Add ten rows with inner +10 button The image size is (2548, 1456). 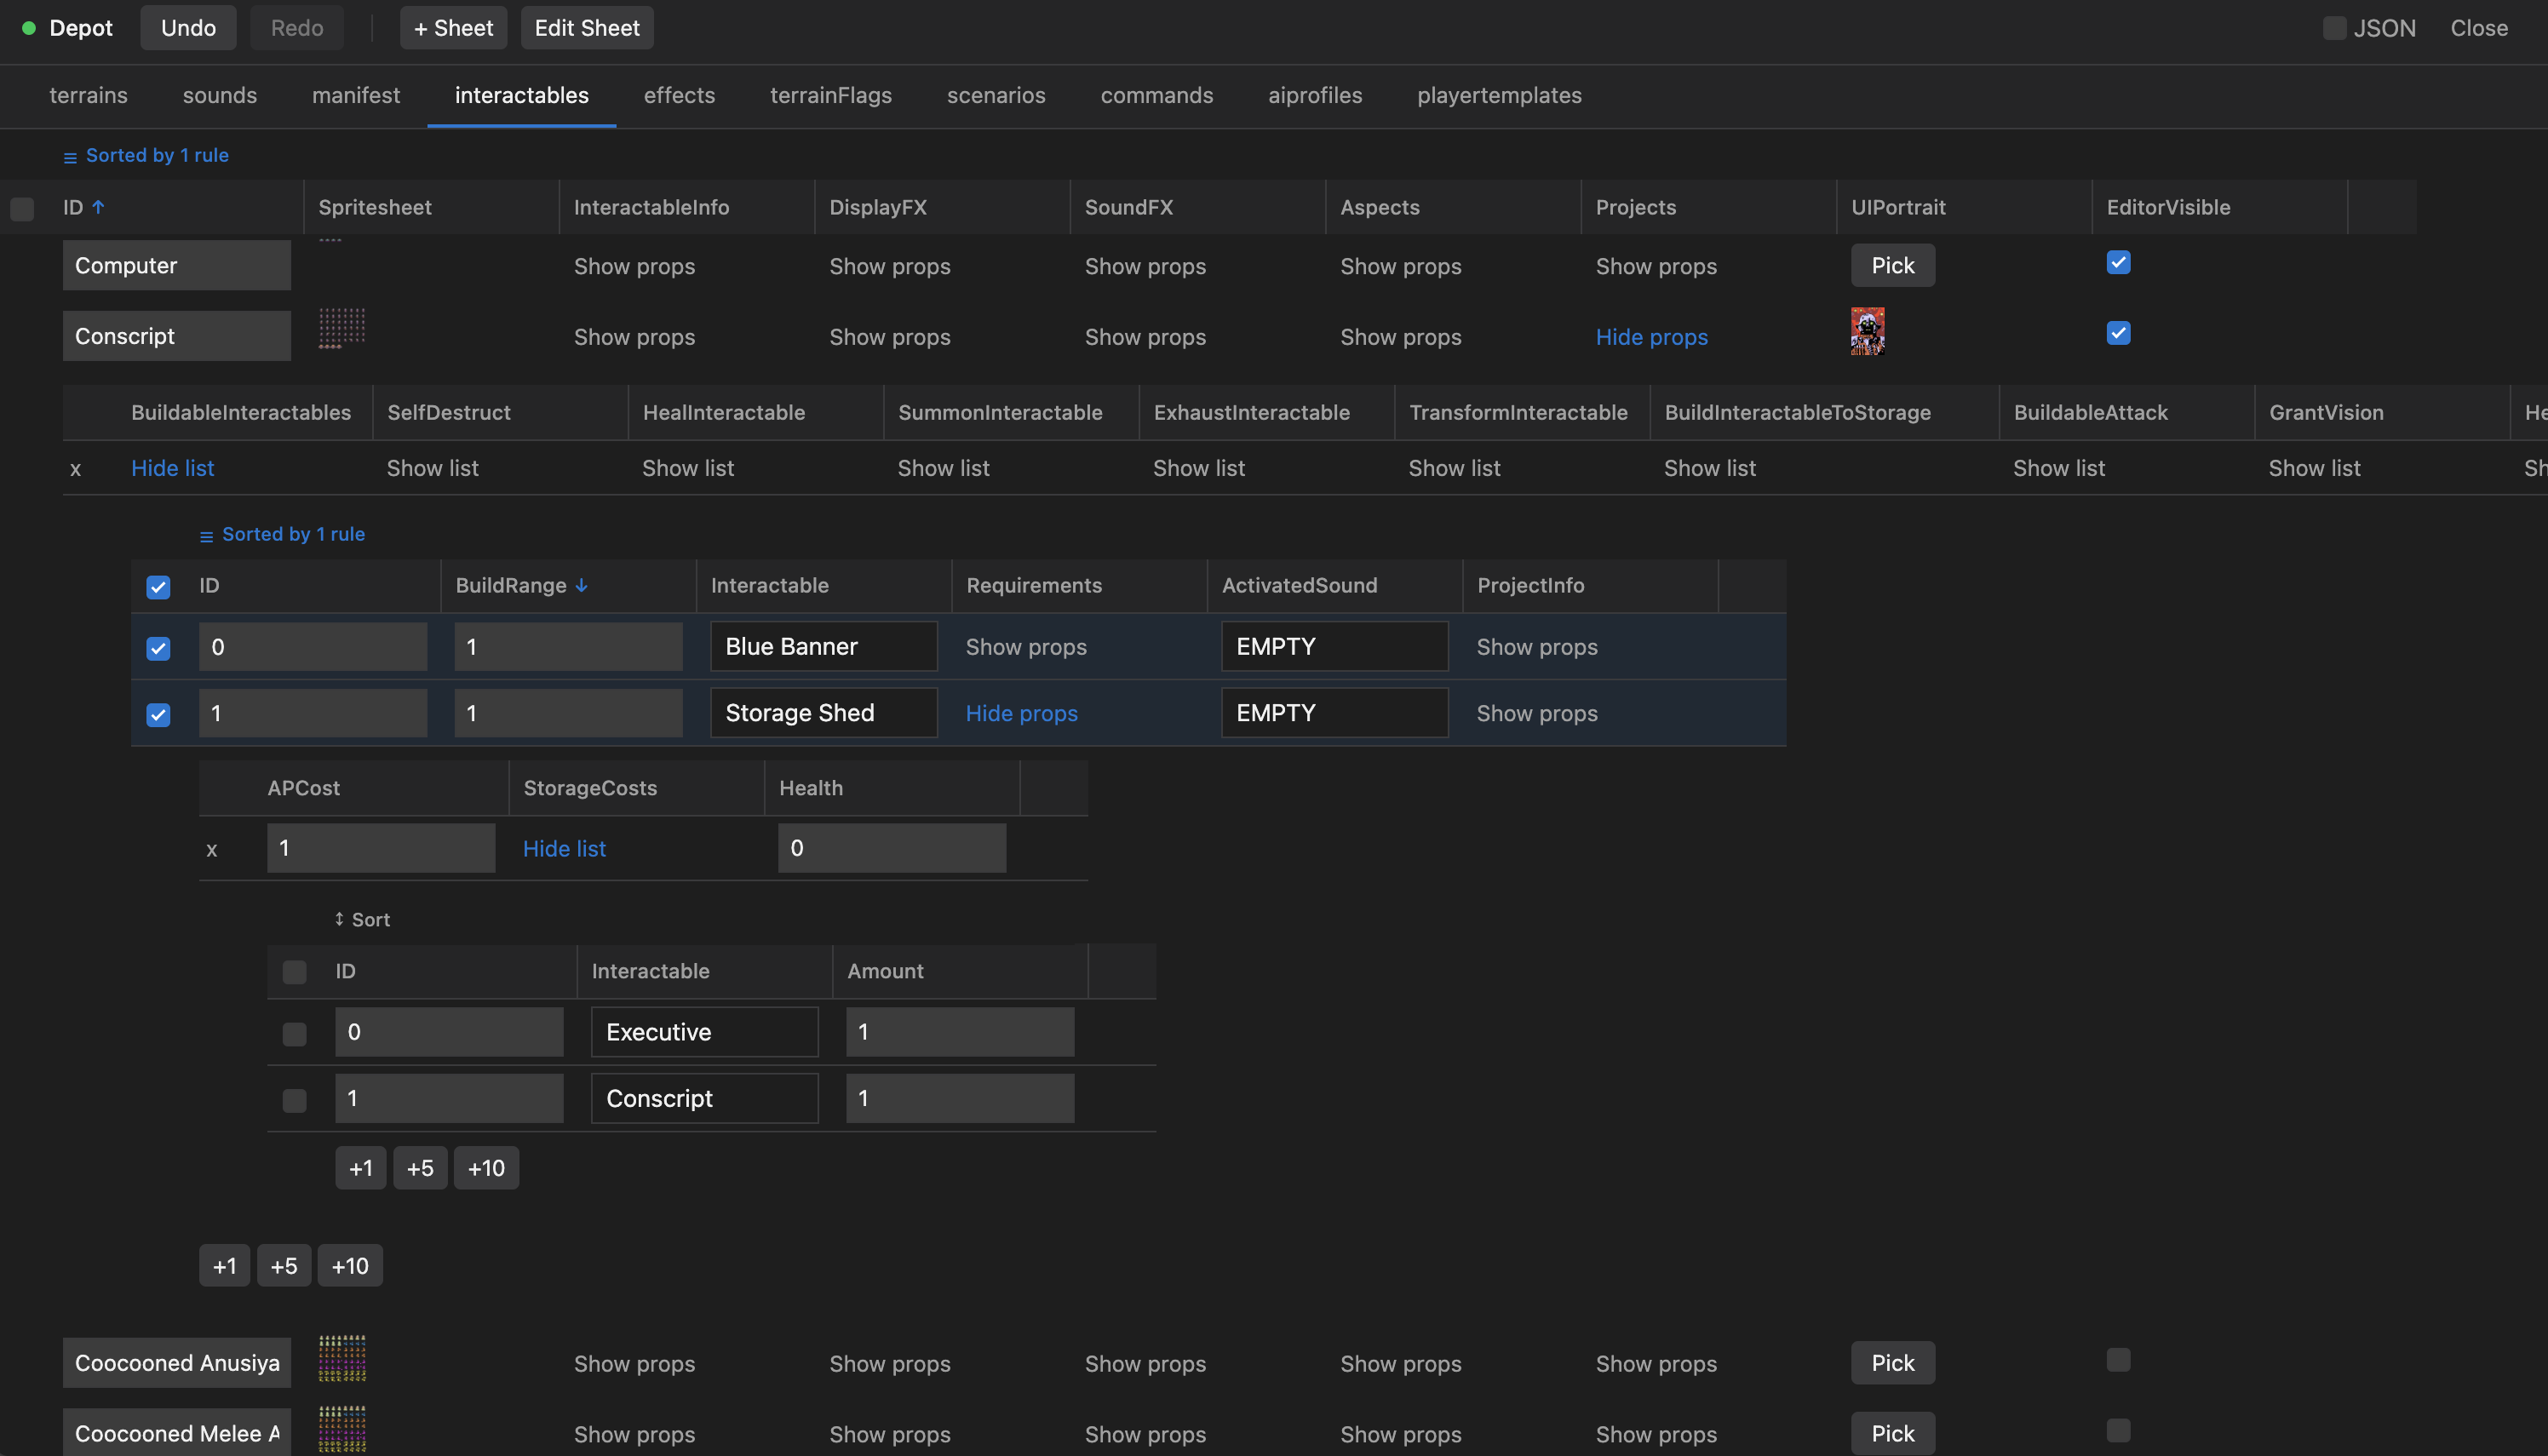(486, 1168)
